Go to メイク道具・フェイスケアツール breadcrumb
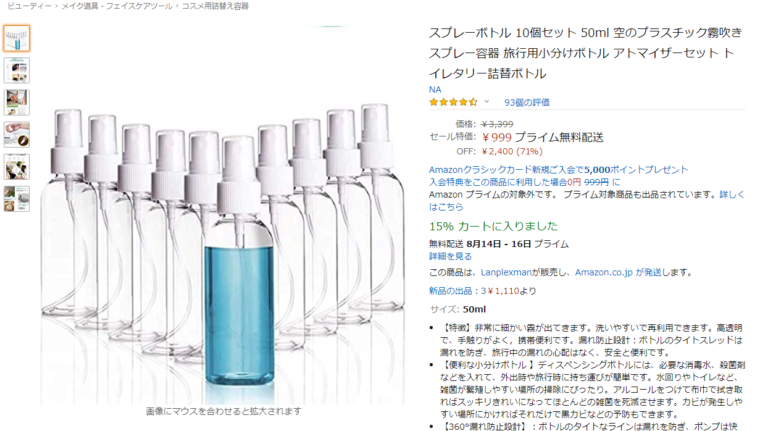 pos(117,6)
